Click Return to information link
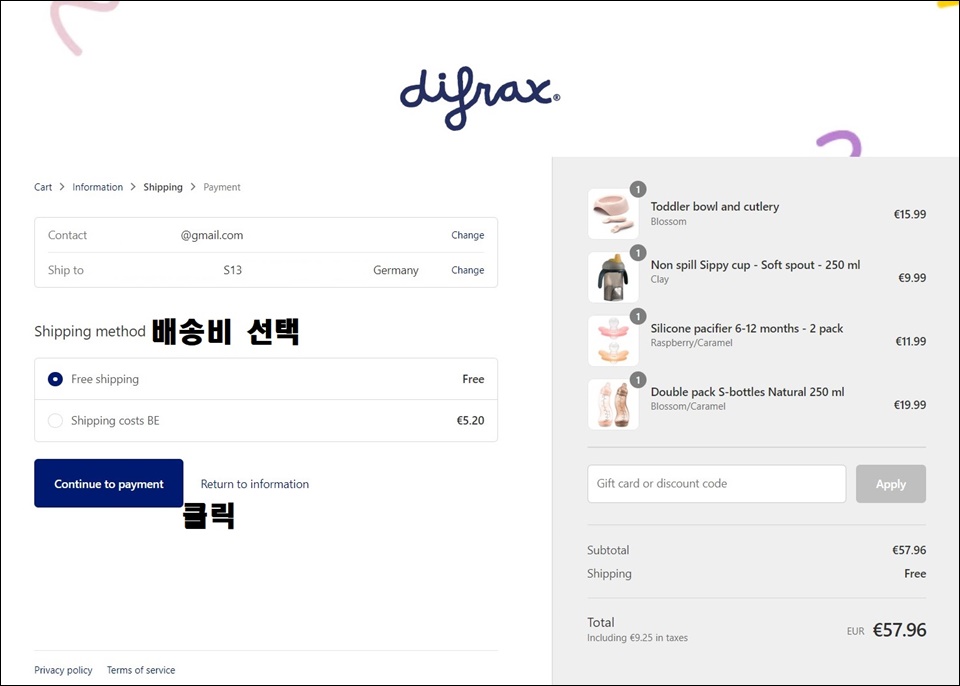The image size is (960, 686). click(x=255, y=484)
